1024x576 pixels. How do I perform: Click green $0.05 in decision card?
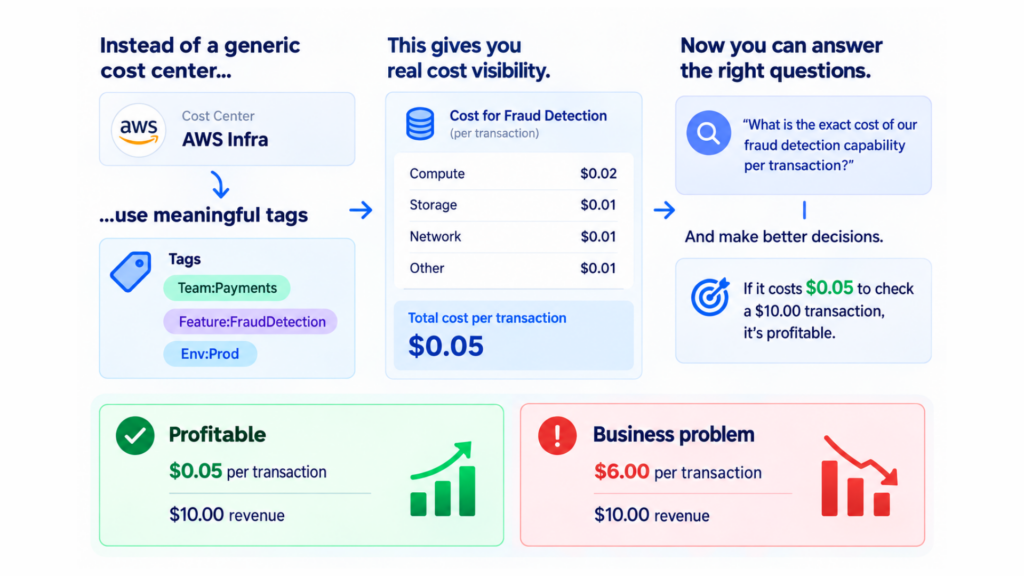point(829,288)
